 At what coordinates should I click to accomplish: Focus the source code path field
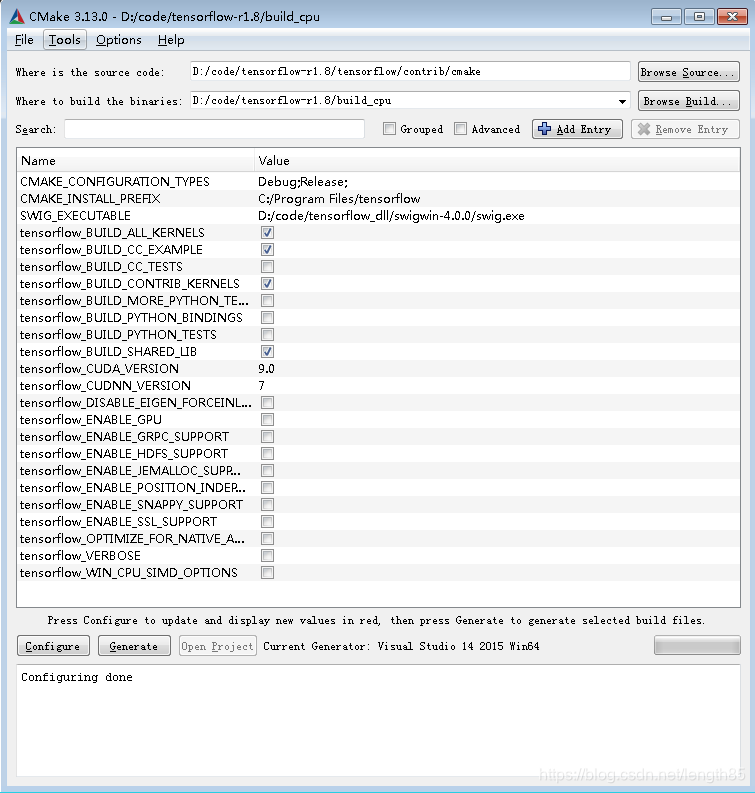(x=410, y=71)
